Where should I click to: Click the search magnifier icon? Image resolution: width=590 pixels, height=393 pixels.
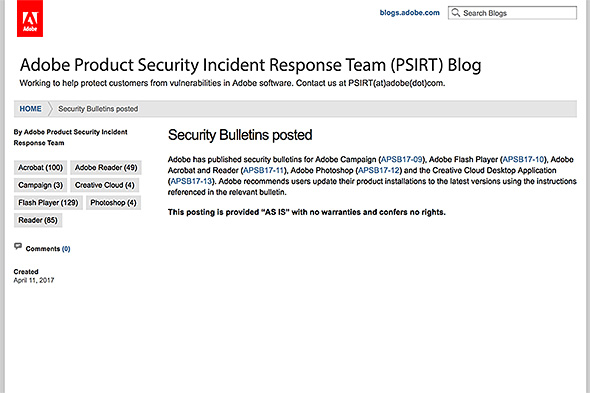[x=456, y=12]
